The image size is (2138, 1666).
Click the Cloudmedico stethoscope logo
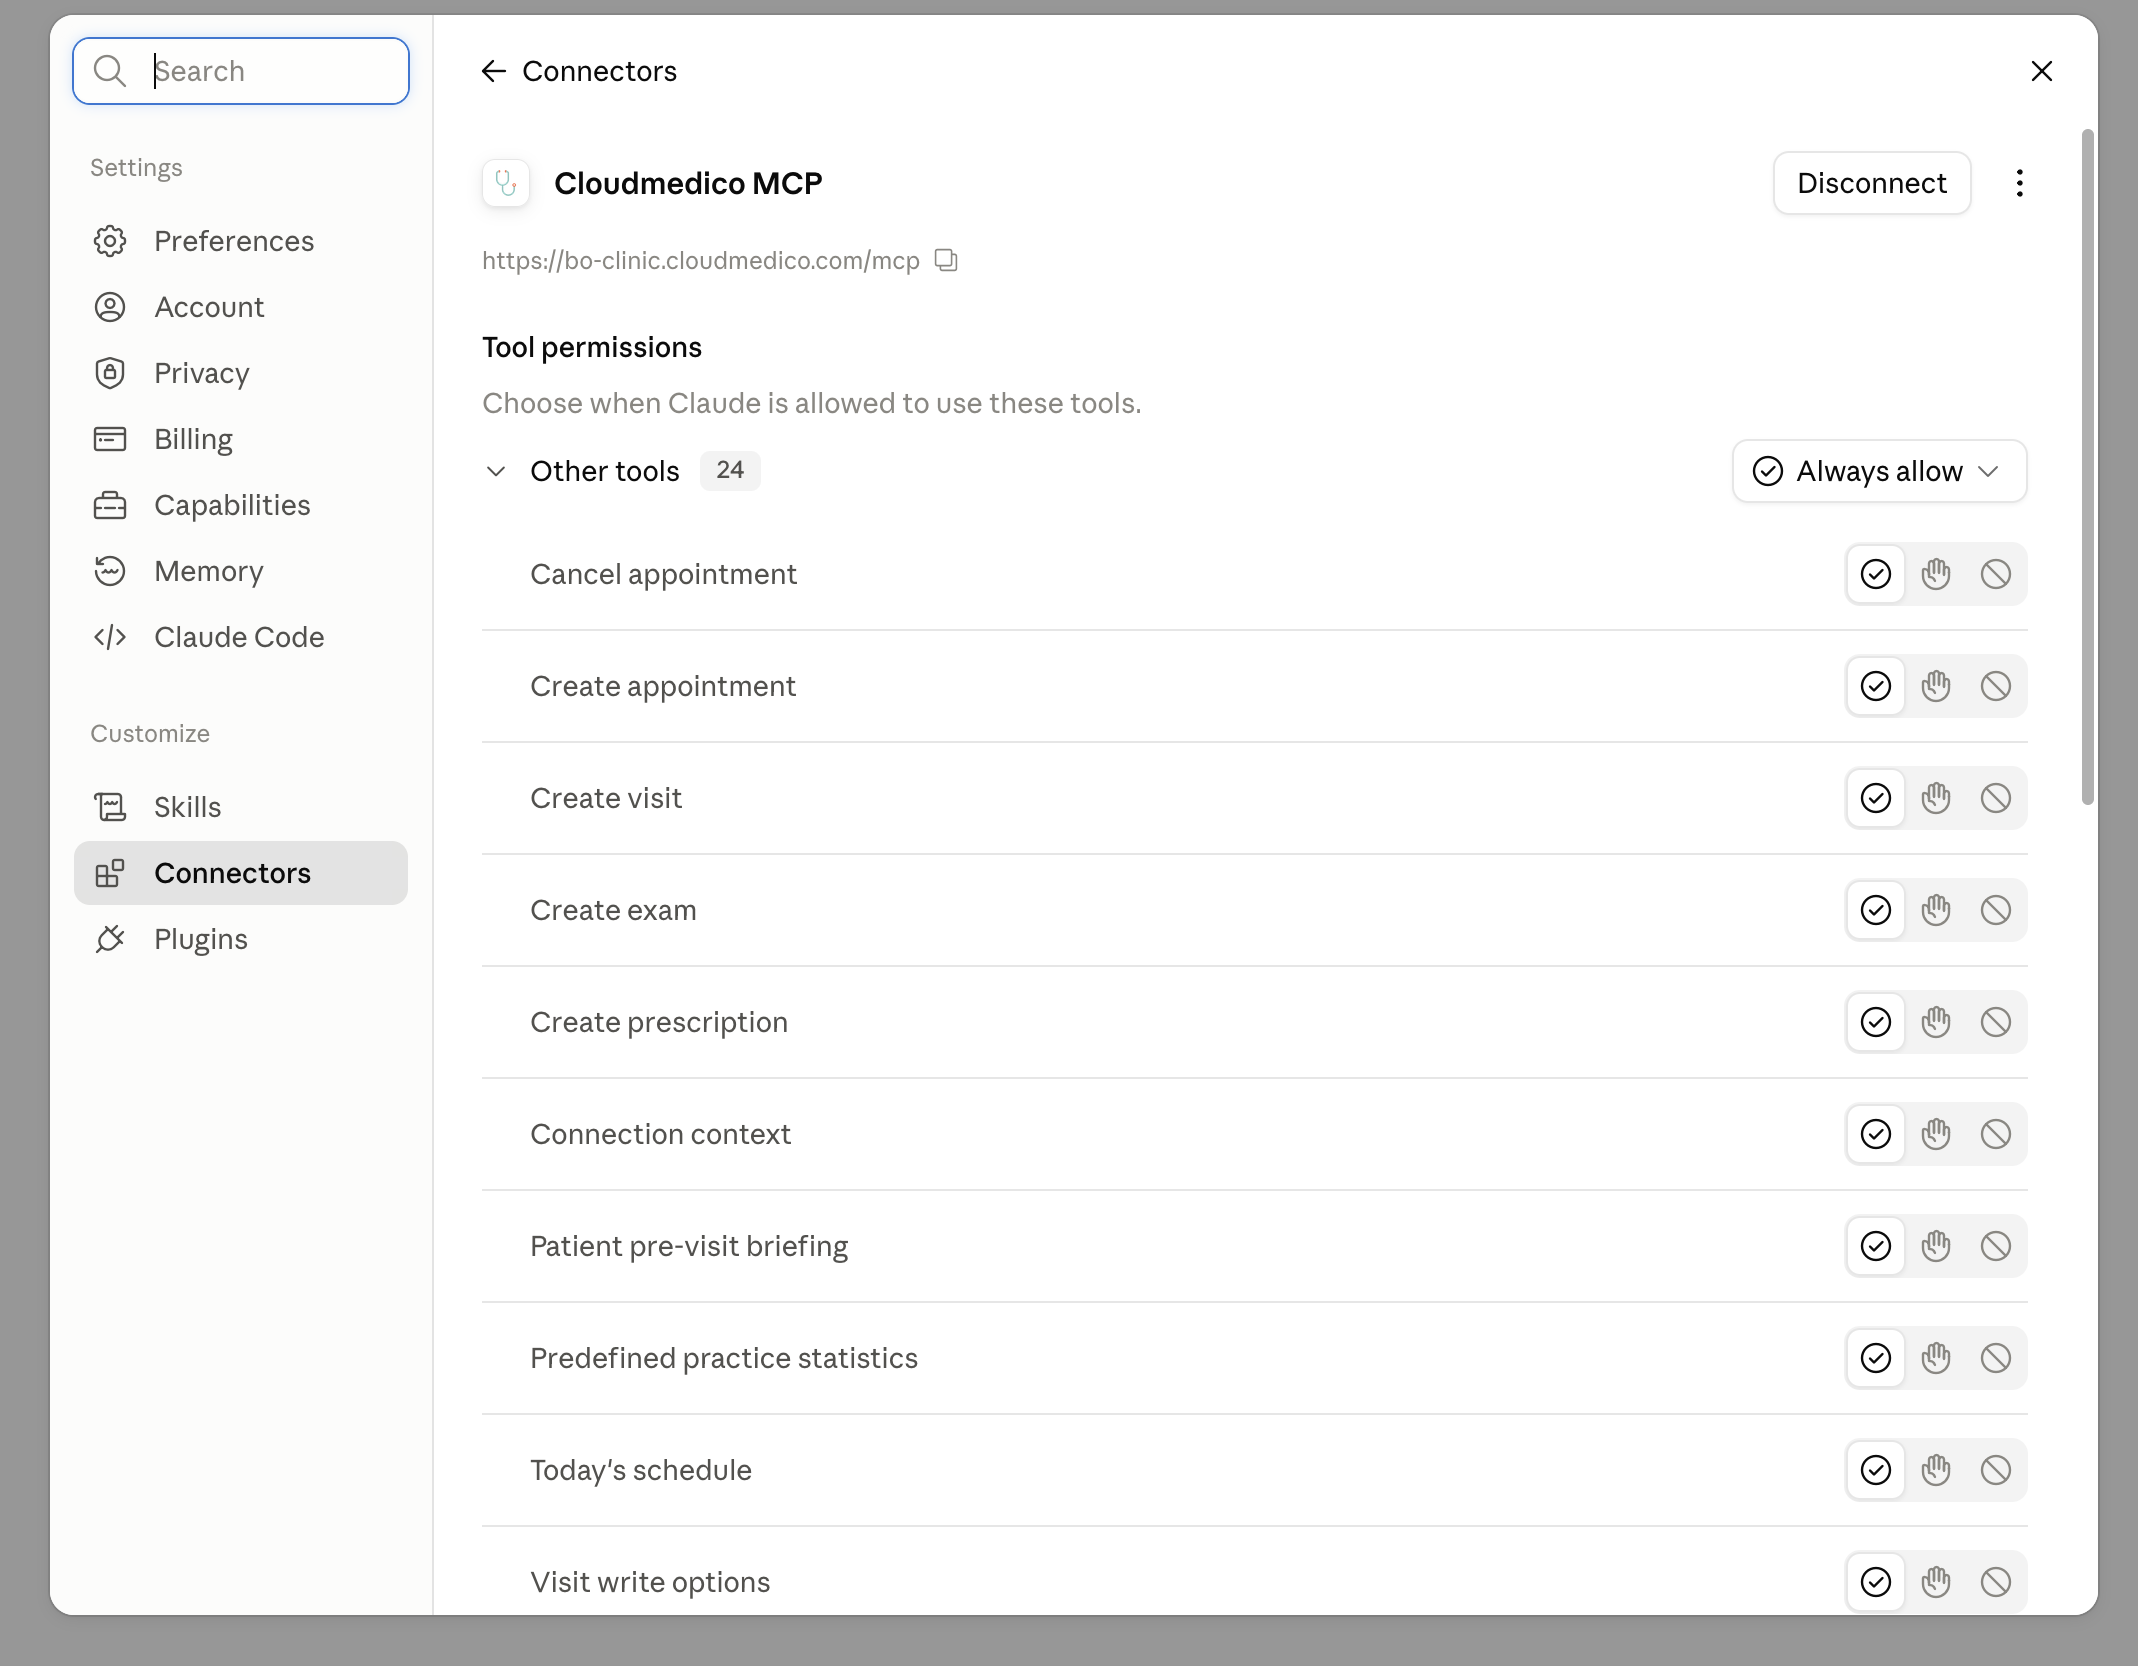(506, 183)
